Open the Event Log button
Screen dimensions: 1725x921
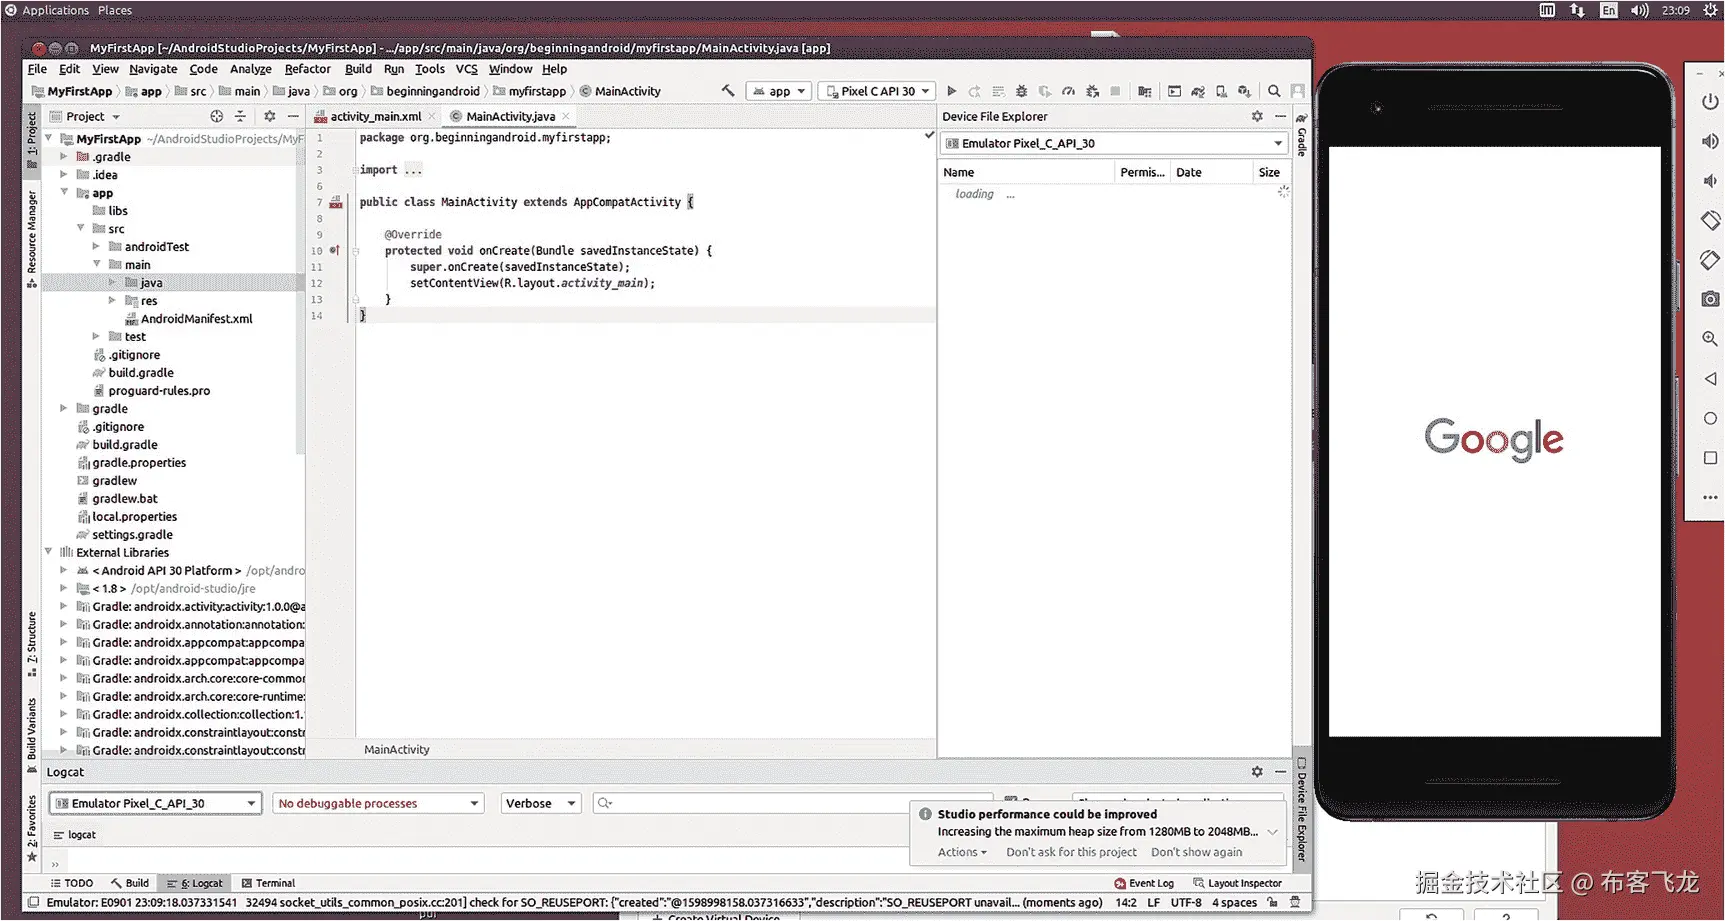[1144, 883]
